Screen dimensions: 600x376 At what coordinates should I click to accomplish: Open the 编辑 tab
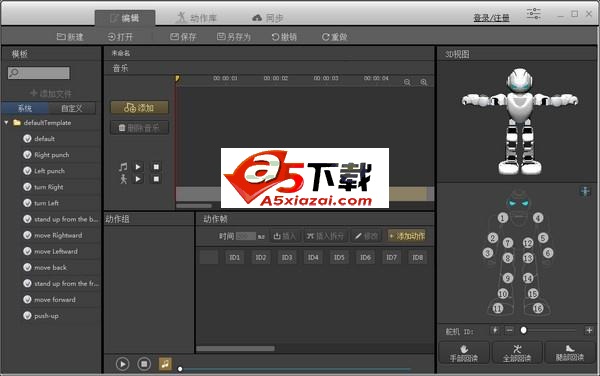[x=125, y=18]
